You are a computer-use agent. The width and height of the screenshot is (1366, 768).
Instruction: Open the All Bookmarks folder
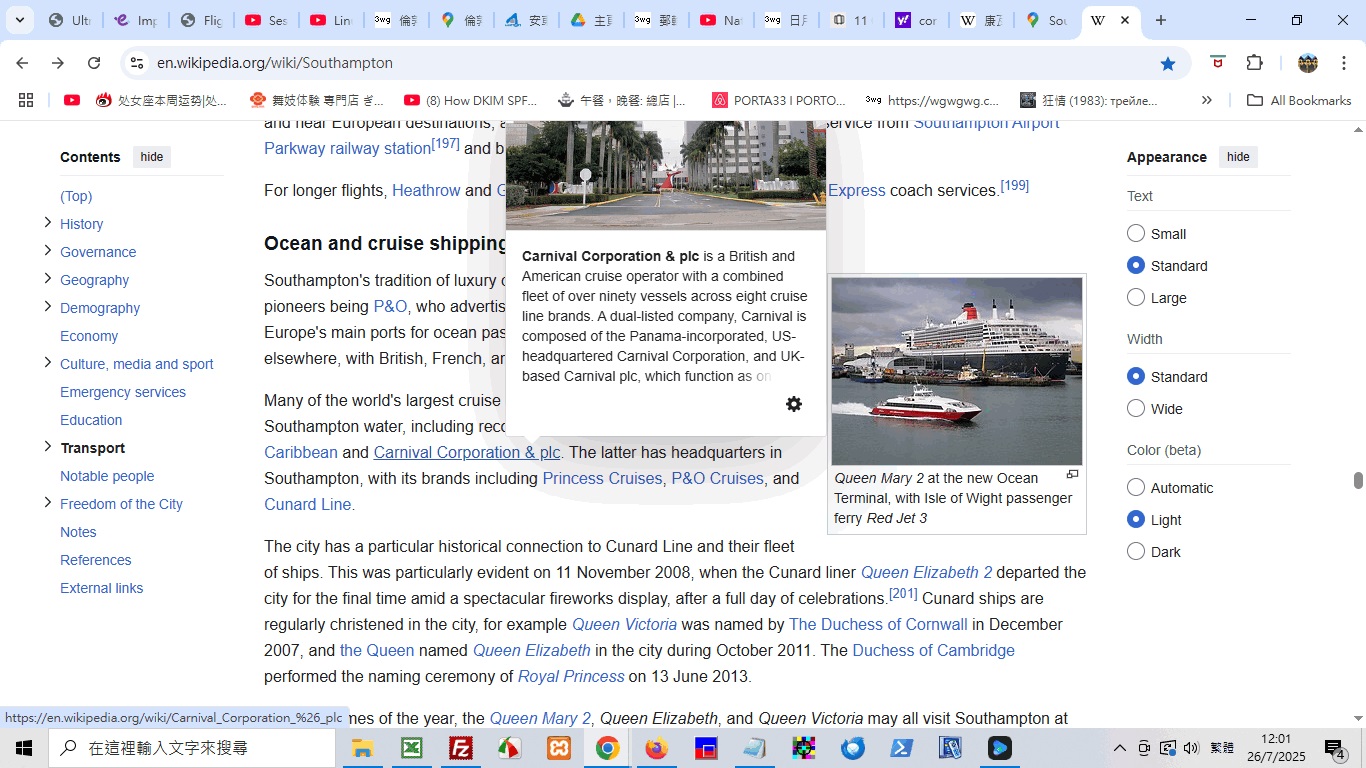pos(1299,100)
